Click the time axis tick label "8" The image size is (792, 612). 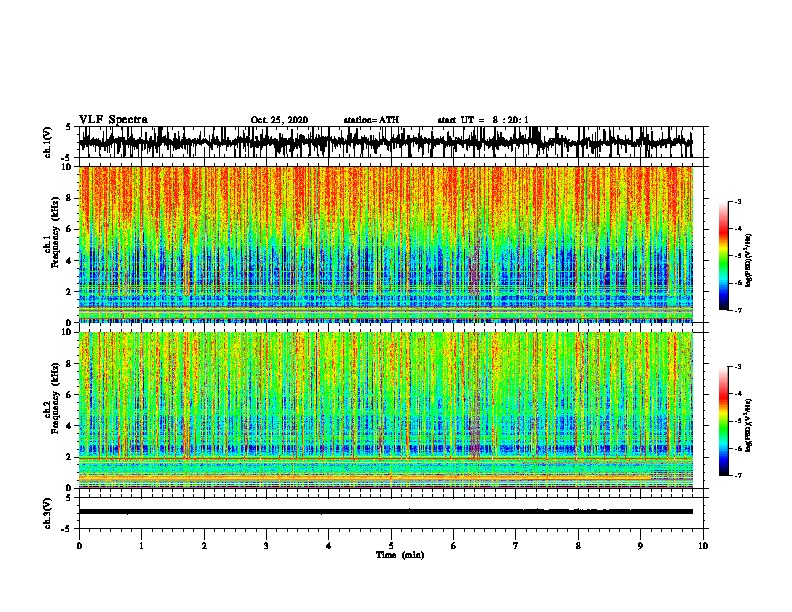pos(578,546)
